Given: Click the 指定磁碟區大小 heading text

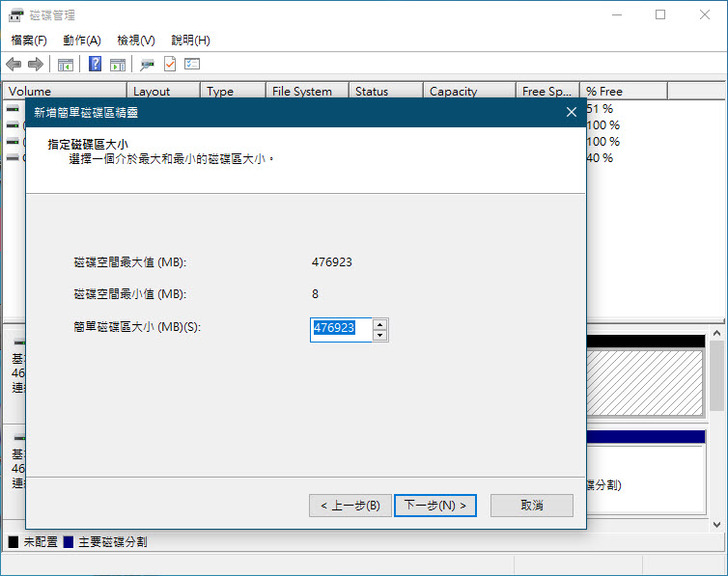Looking at the screenshot, I should coord(88,144).
